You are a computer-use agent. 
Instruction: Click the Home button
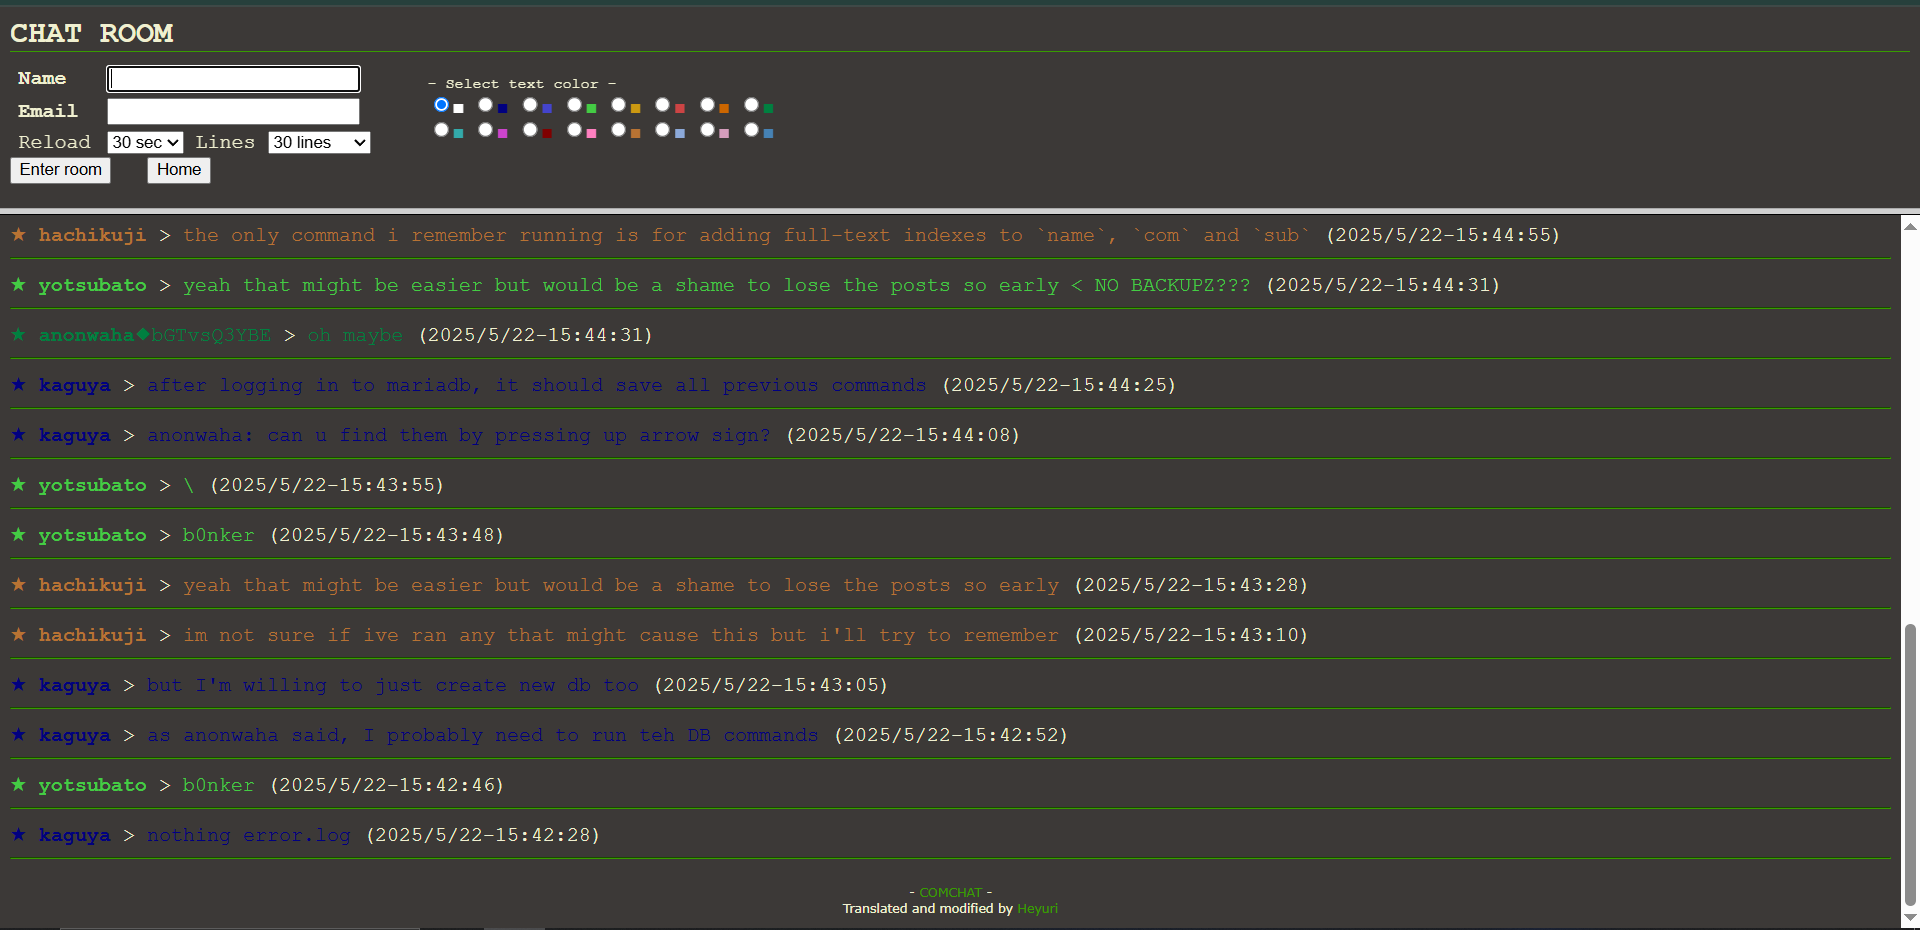(x=178, y=170)
